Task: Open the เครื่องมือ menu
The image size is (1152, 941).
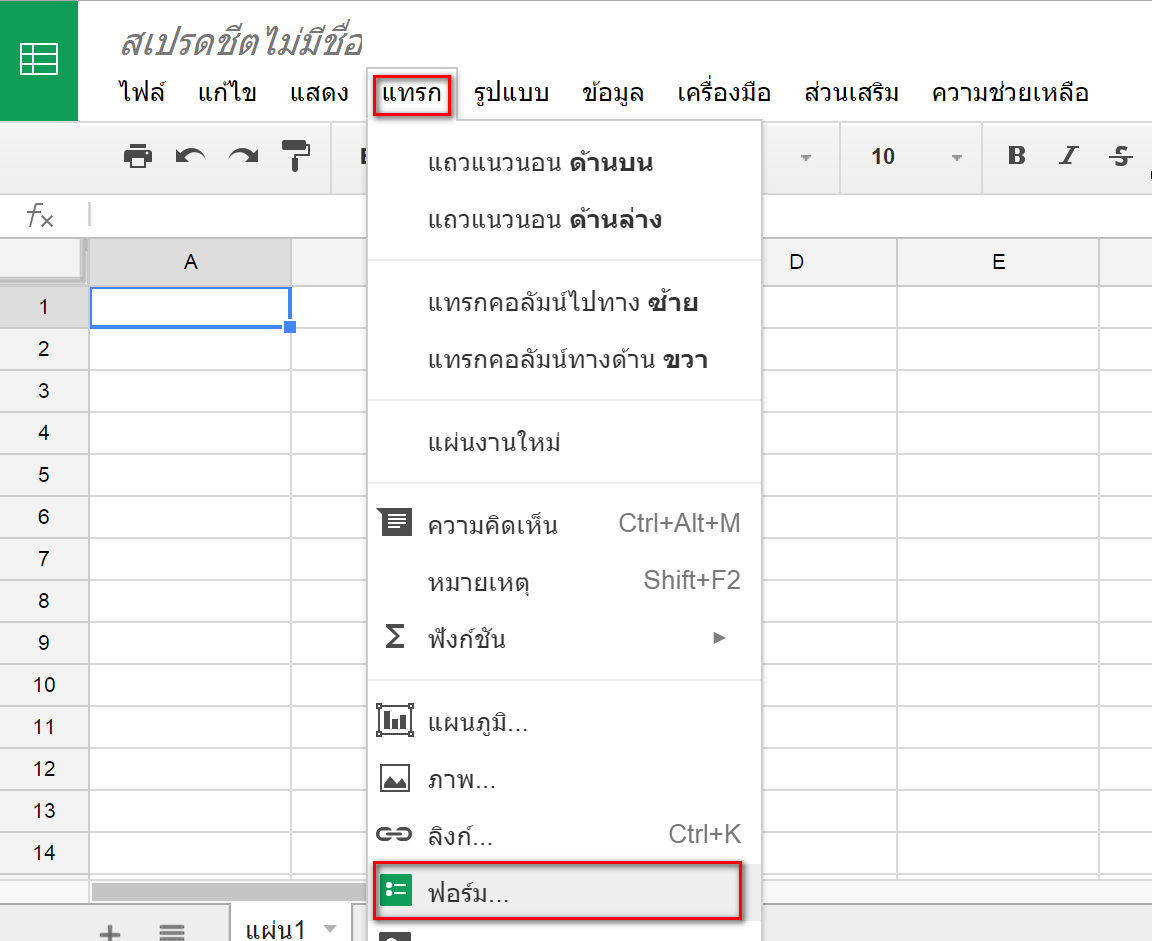Action: click(x=724, y=93)
